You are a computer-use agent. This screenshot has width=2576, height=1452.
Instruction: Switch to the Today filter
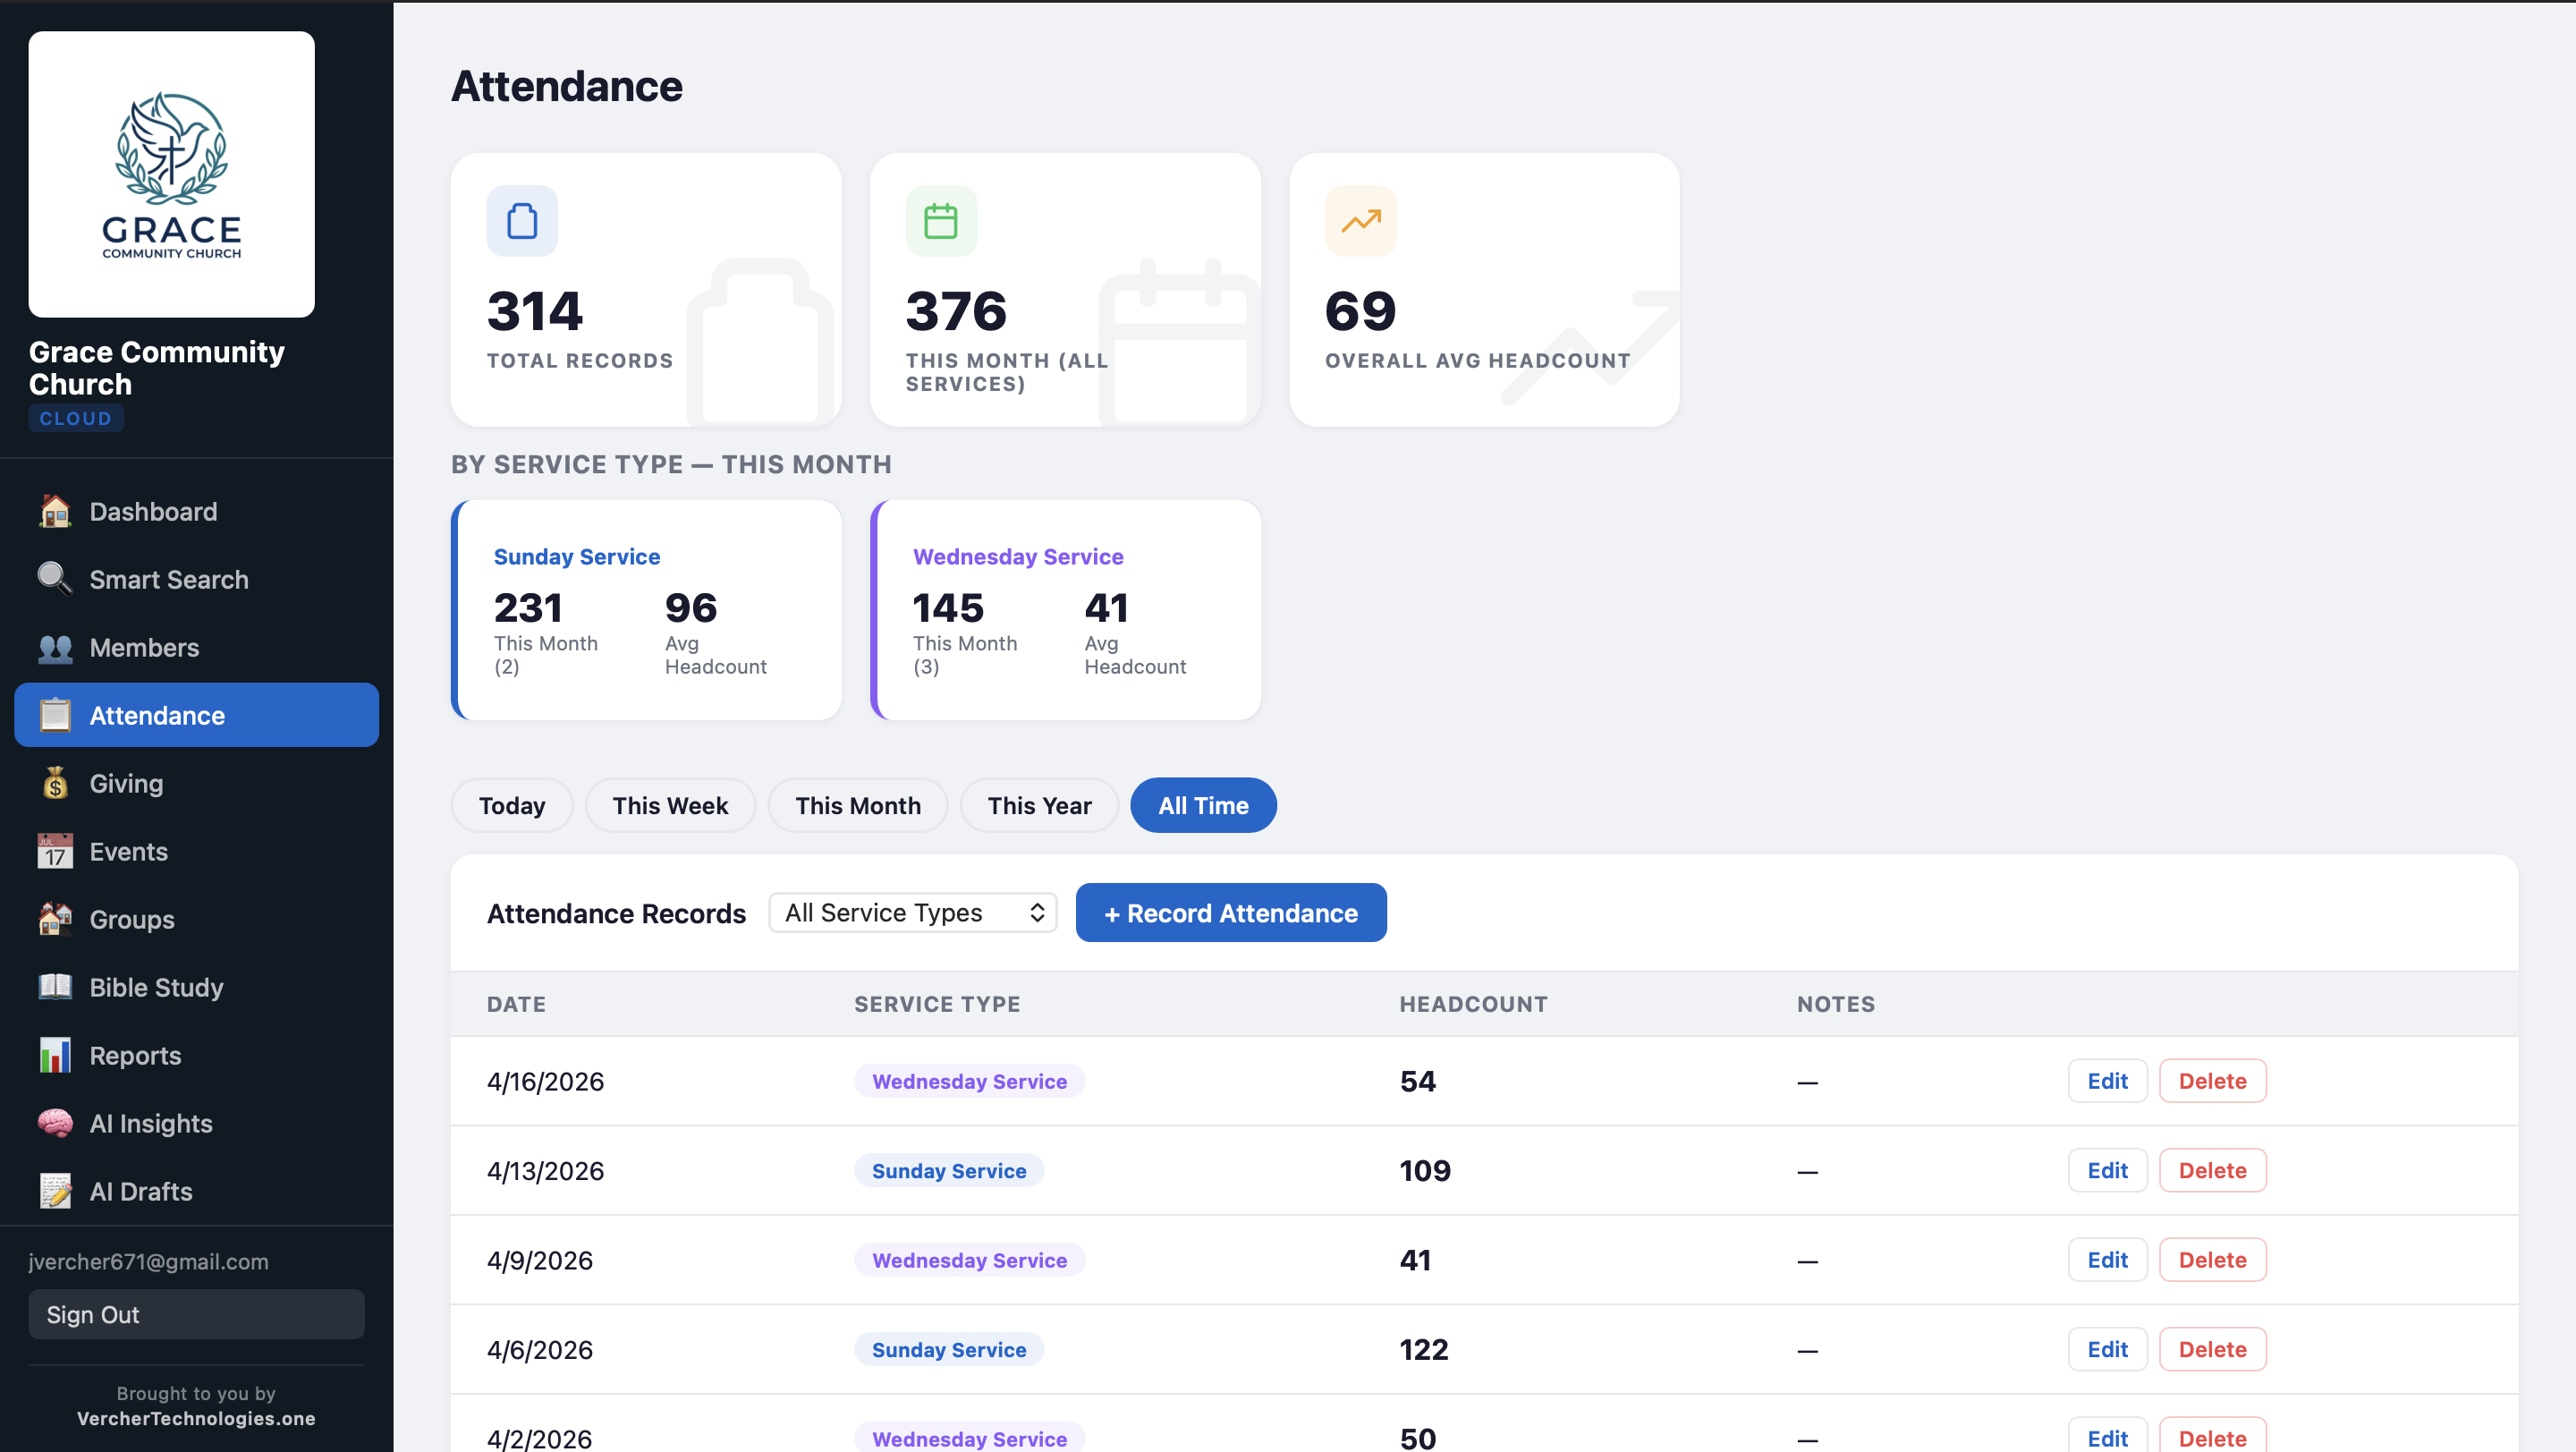coord(511,805)
